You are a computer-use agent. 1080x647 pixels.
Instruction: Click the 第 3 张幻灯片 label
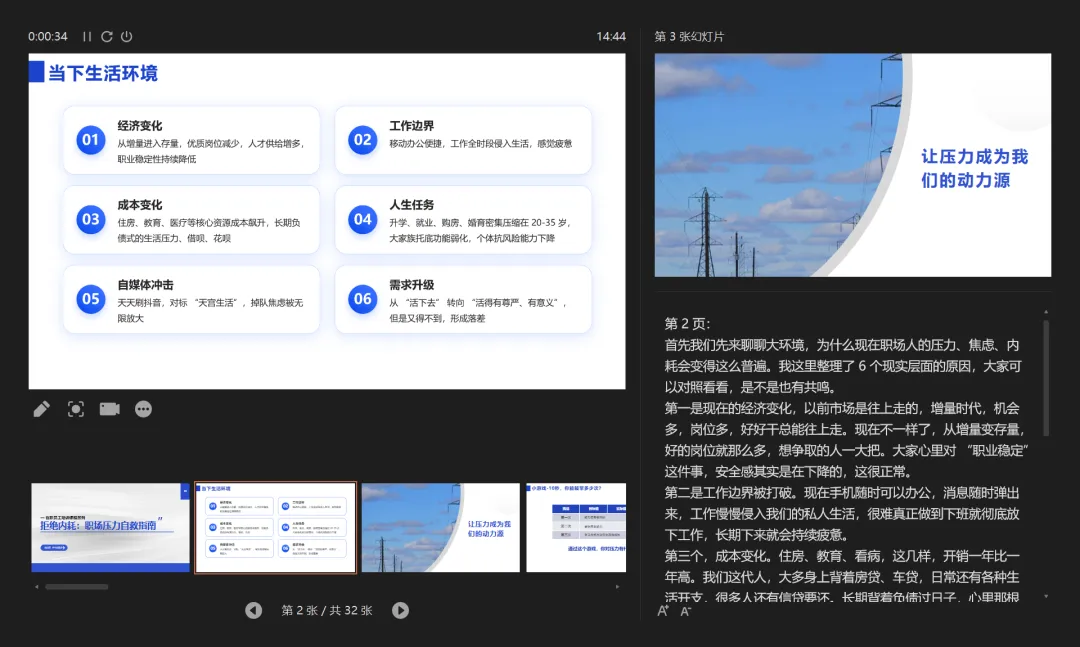click(689, 37)
